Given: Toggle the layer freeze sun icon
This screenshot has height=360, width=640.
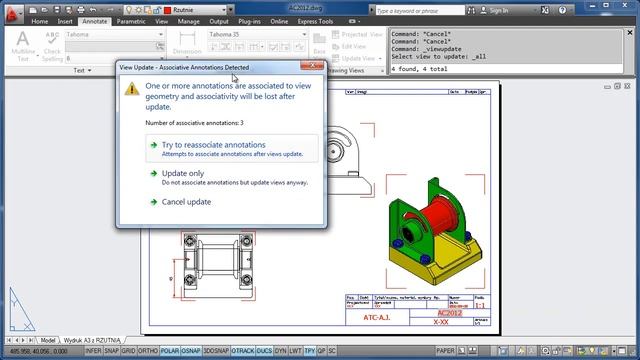Looking at the screenshot, I should pos(139,10).
